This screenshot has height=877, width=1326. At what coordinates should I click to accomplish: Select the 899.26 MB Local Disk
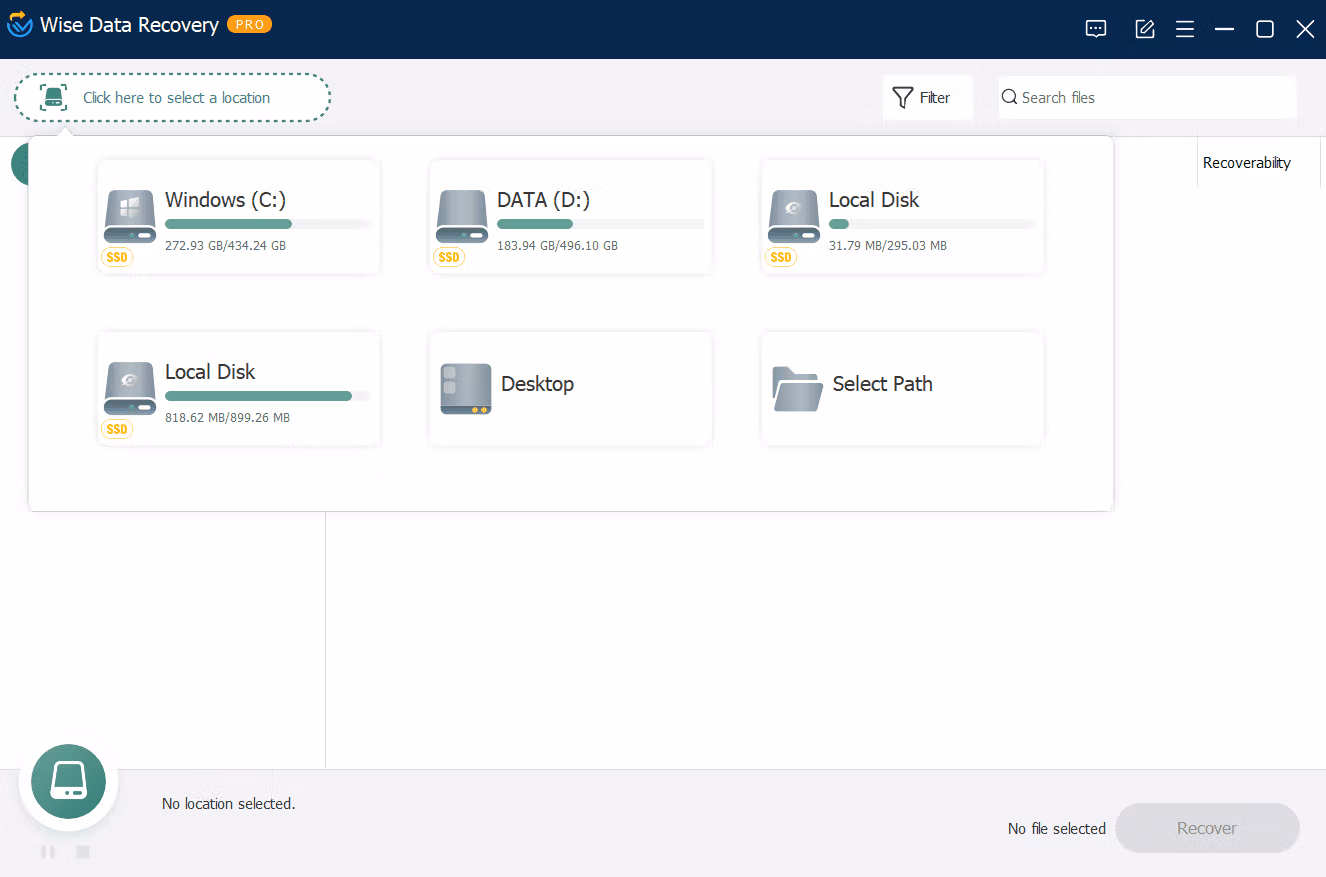click(239, 389)
